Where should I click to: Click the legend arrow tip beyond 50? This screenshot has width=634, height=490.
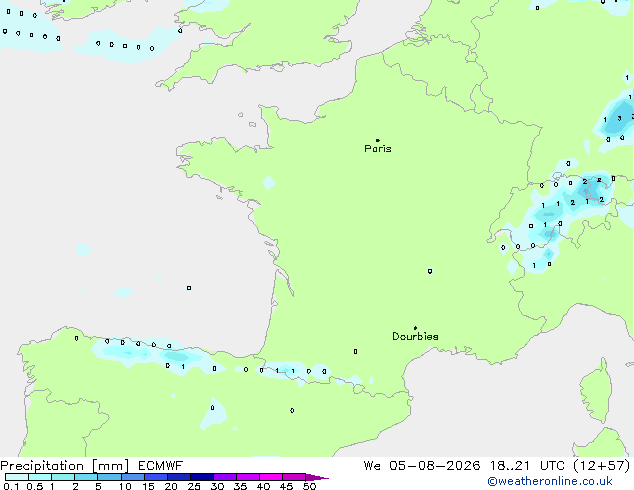point(317,477)
